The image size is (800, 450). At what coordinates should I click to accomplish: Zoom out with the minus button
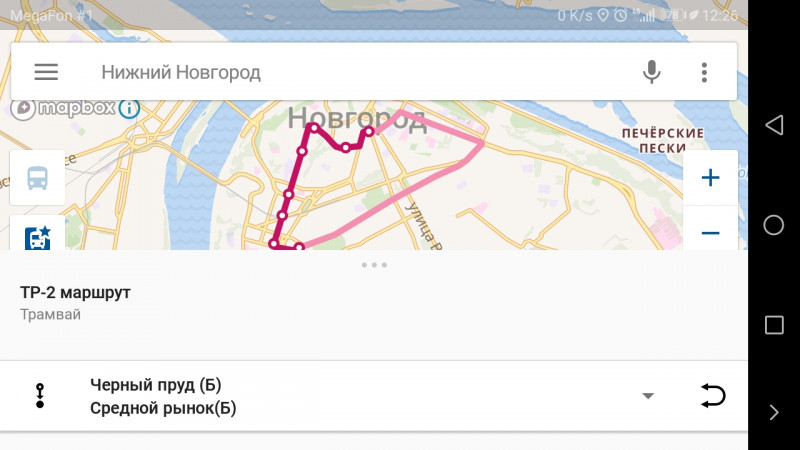[710, 231]
